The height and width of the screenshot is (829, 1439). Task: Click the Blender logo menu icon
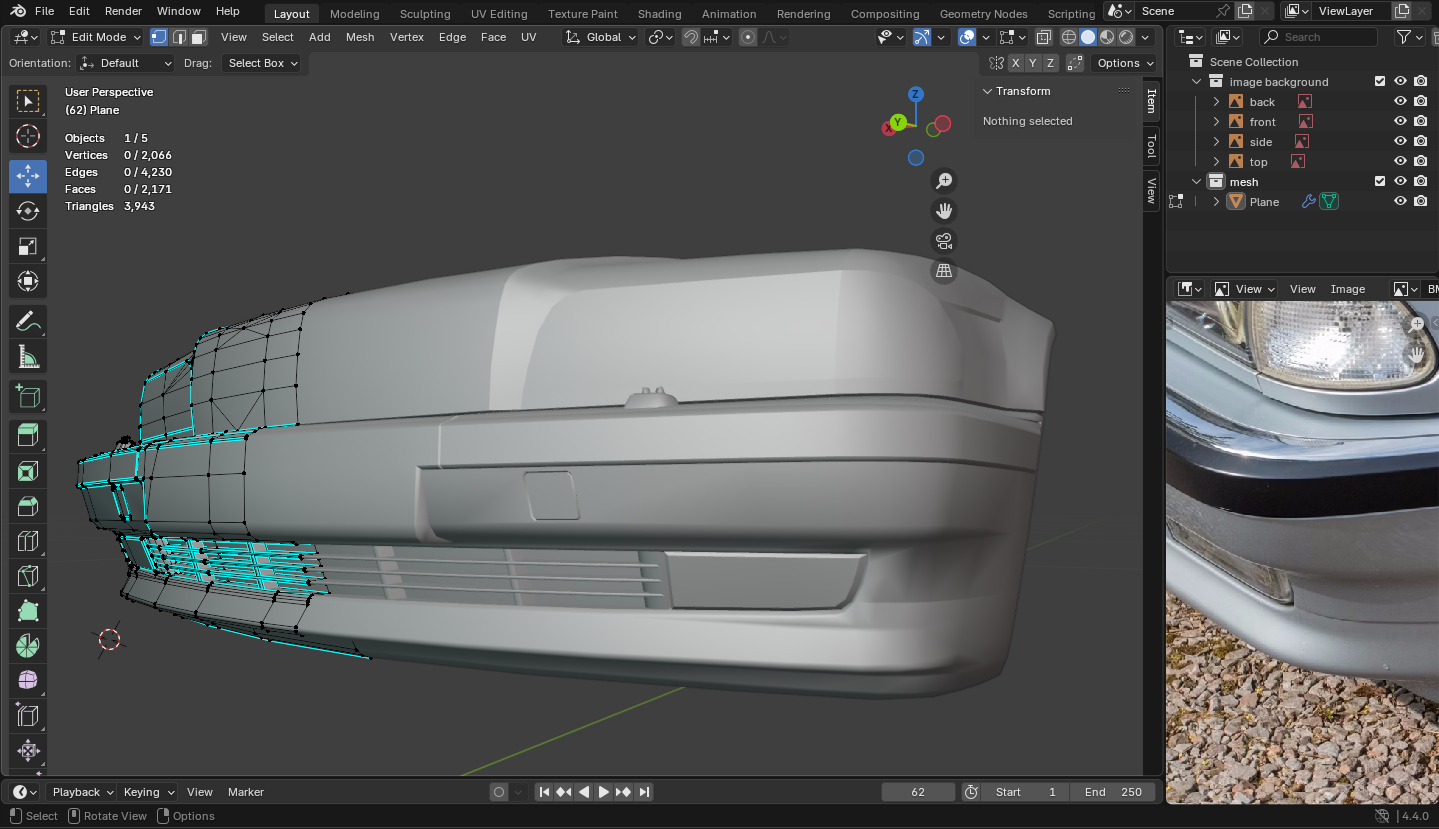pyautogui.click(x=18, y=11)
